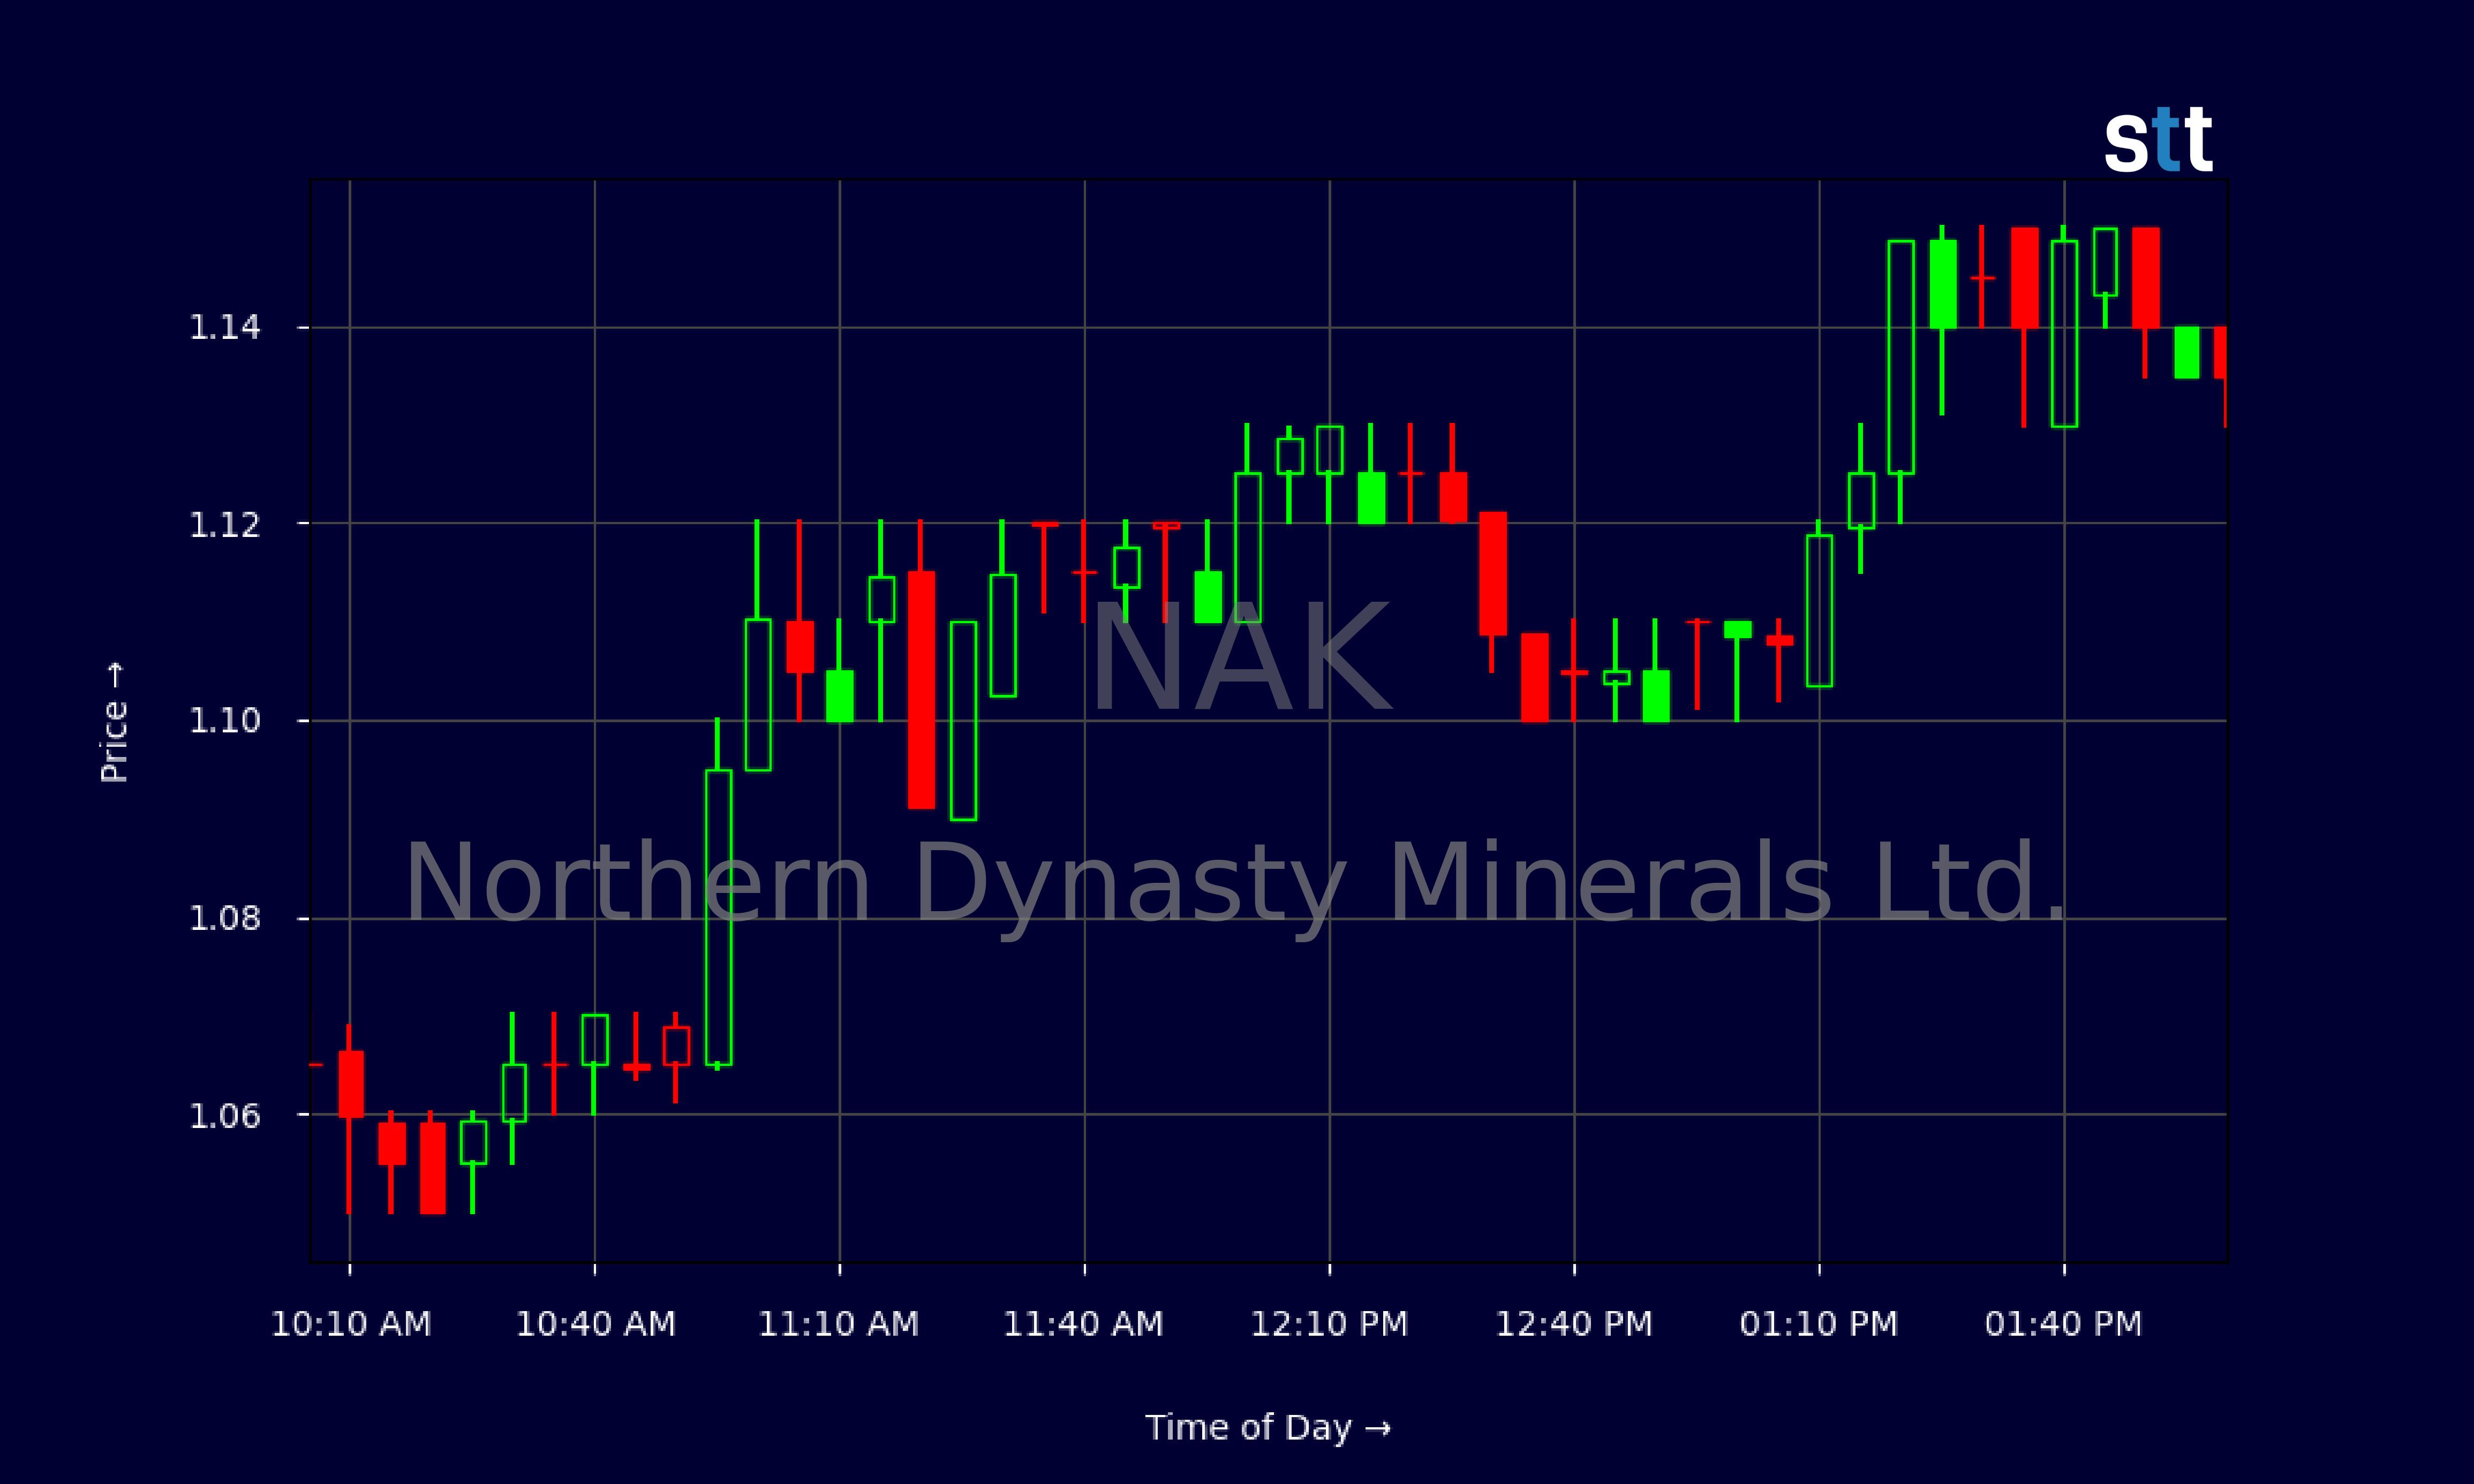Click the 1.10 price axis label
The width and height of the screenshot is (2474, 1484).
point(225,720)
